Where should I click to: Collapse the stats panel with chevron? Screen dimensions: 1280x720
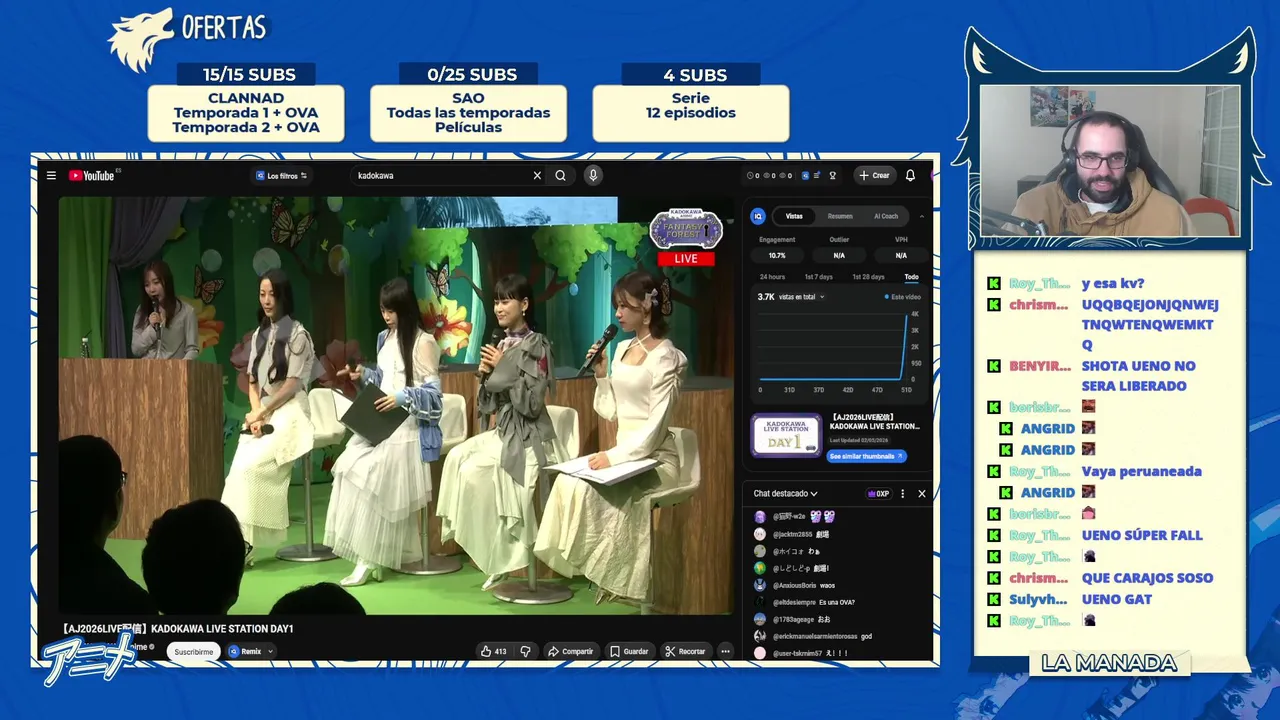922,216
